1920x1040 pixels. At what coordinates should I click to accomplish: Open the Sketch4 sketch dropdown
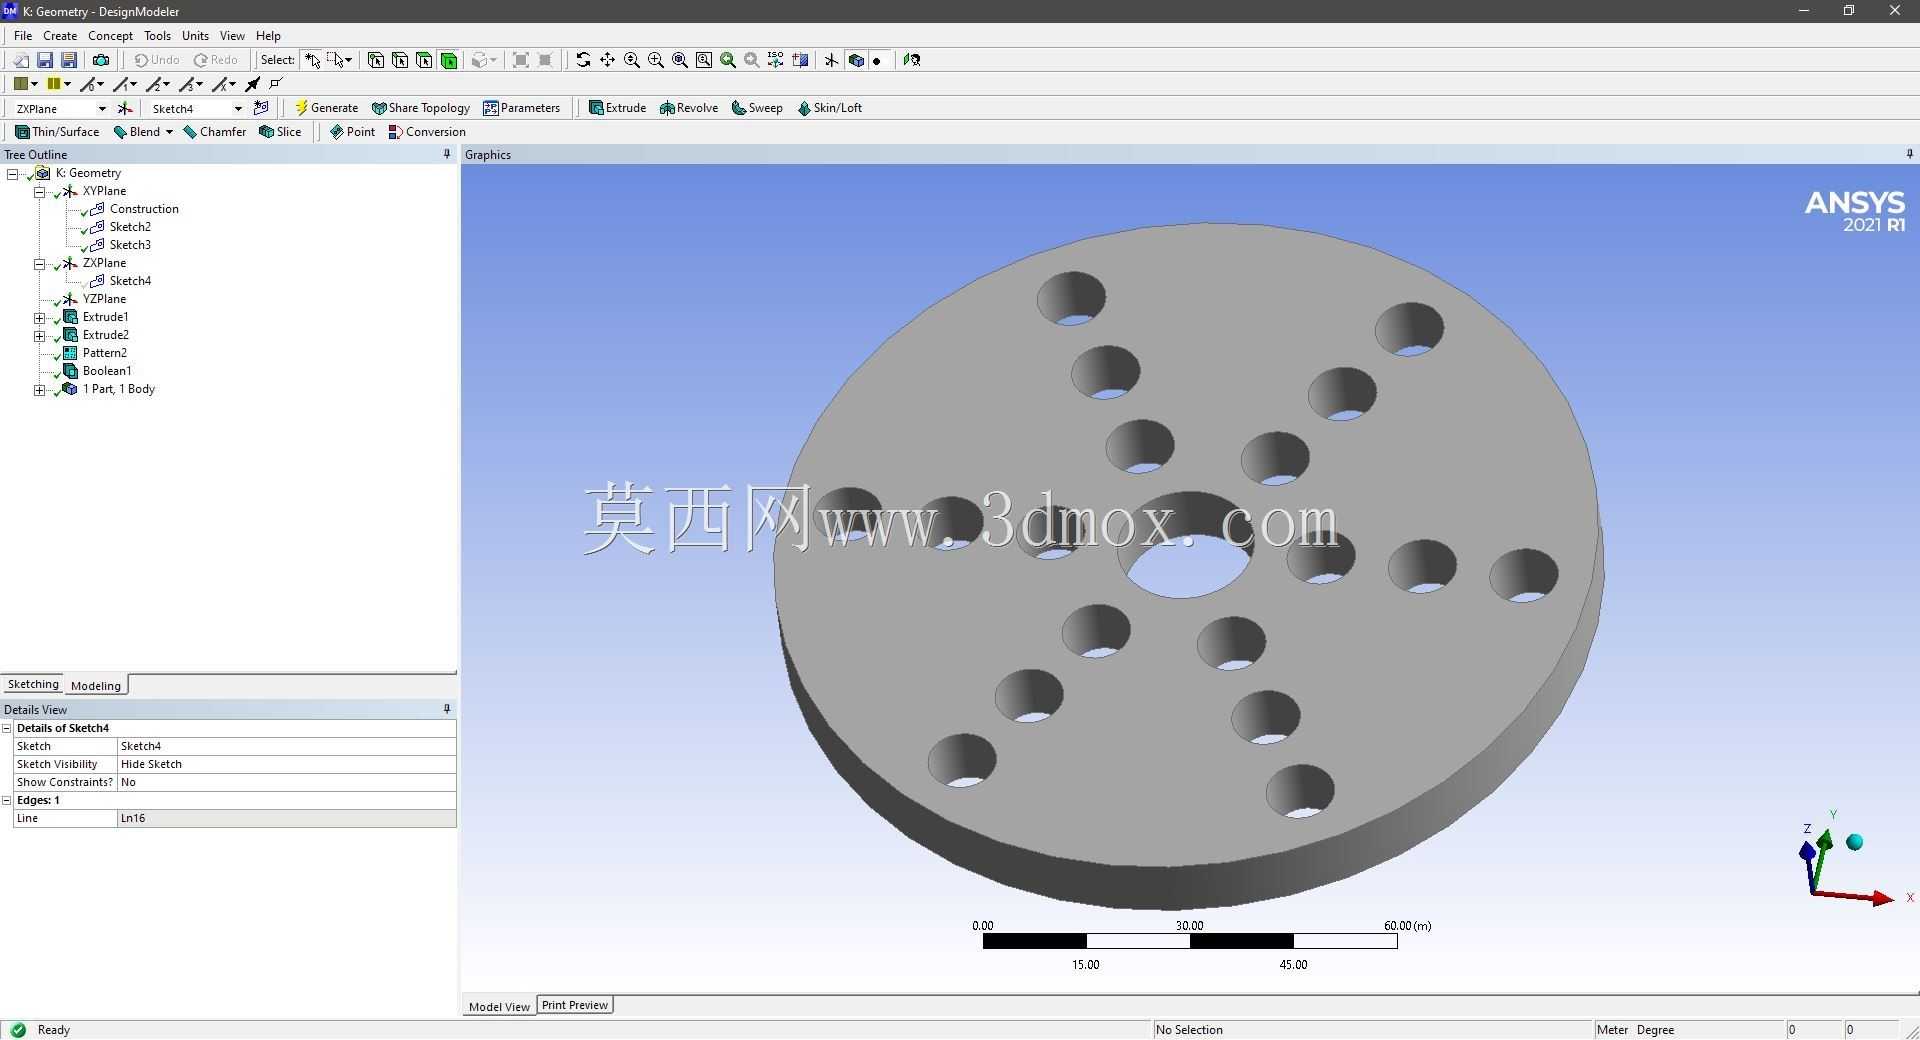pyautogui.click(x=238, y=108)
